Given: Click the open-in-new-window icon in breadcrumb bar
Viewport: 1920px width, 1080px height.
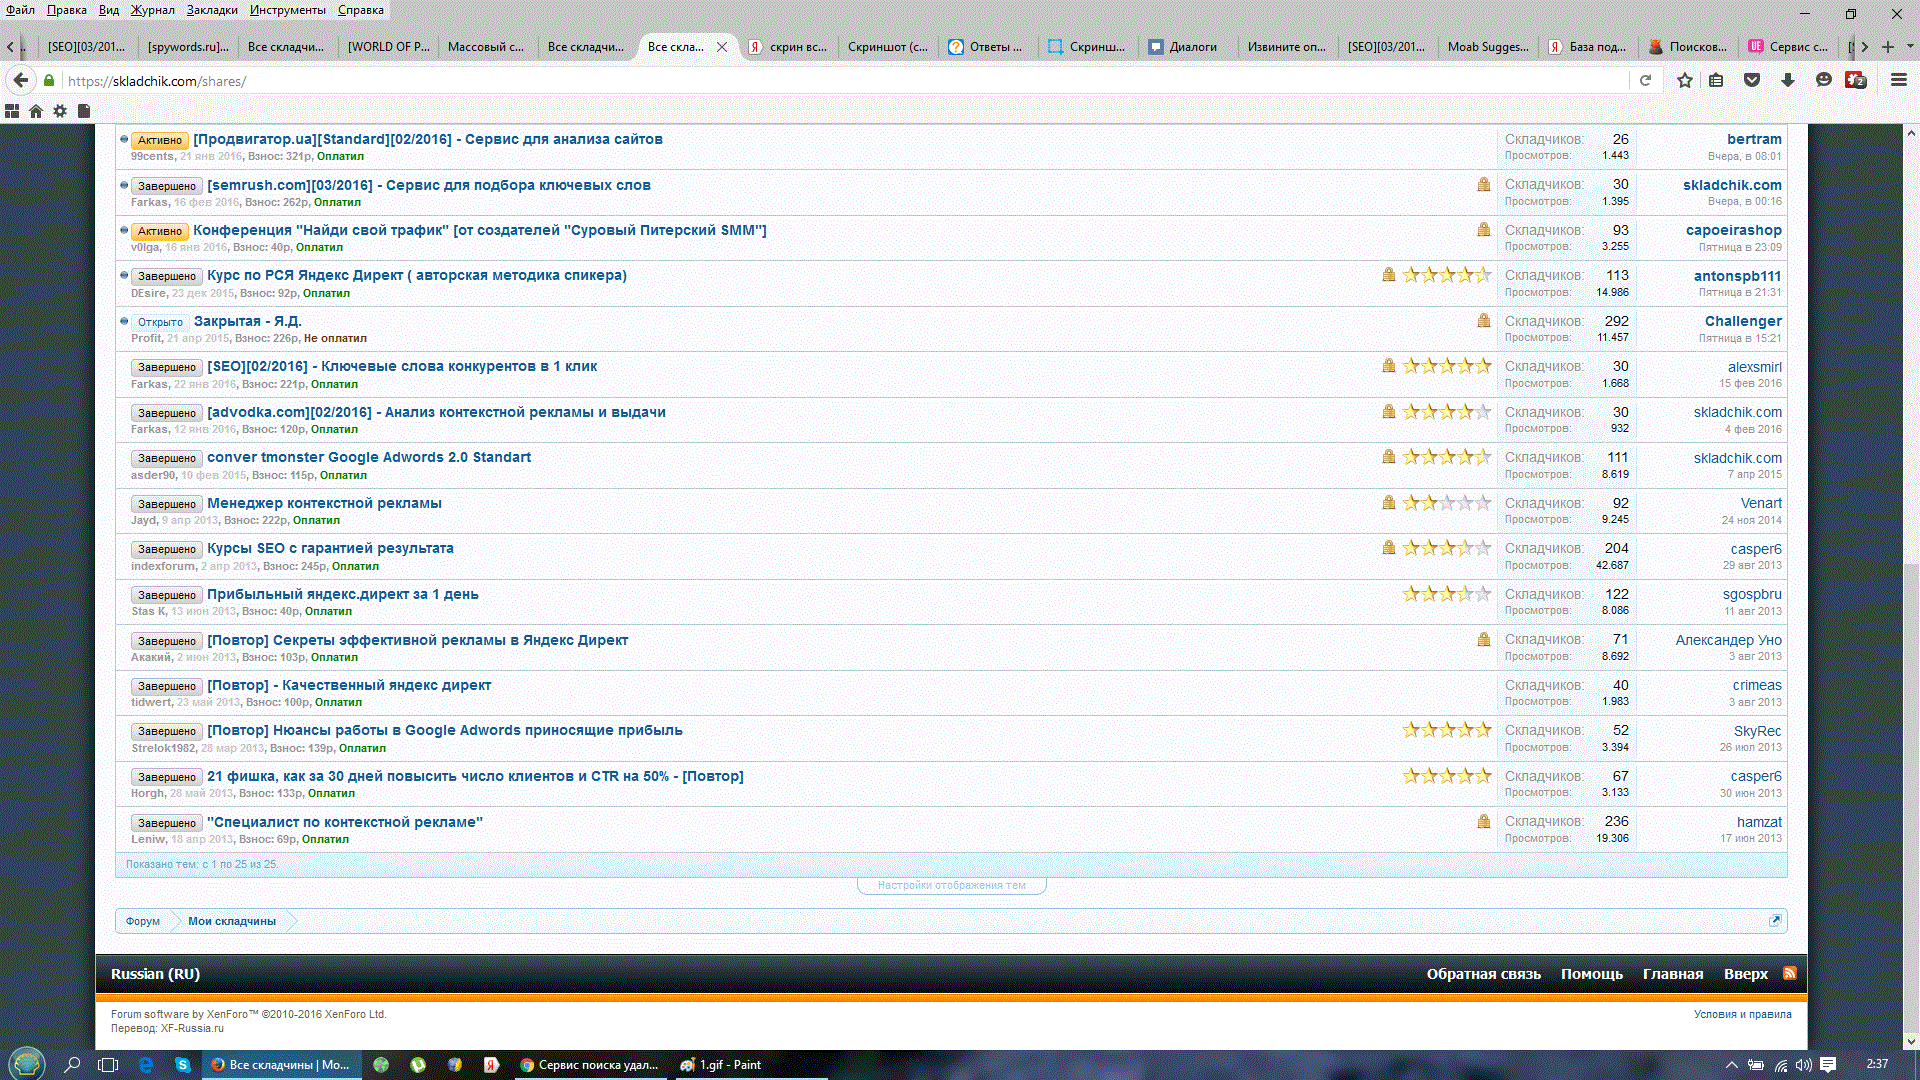Looking at the screenshot, I should click(1775, 920).
